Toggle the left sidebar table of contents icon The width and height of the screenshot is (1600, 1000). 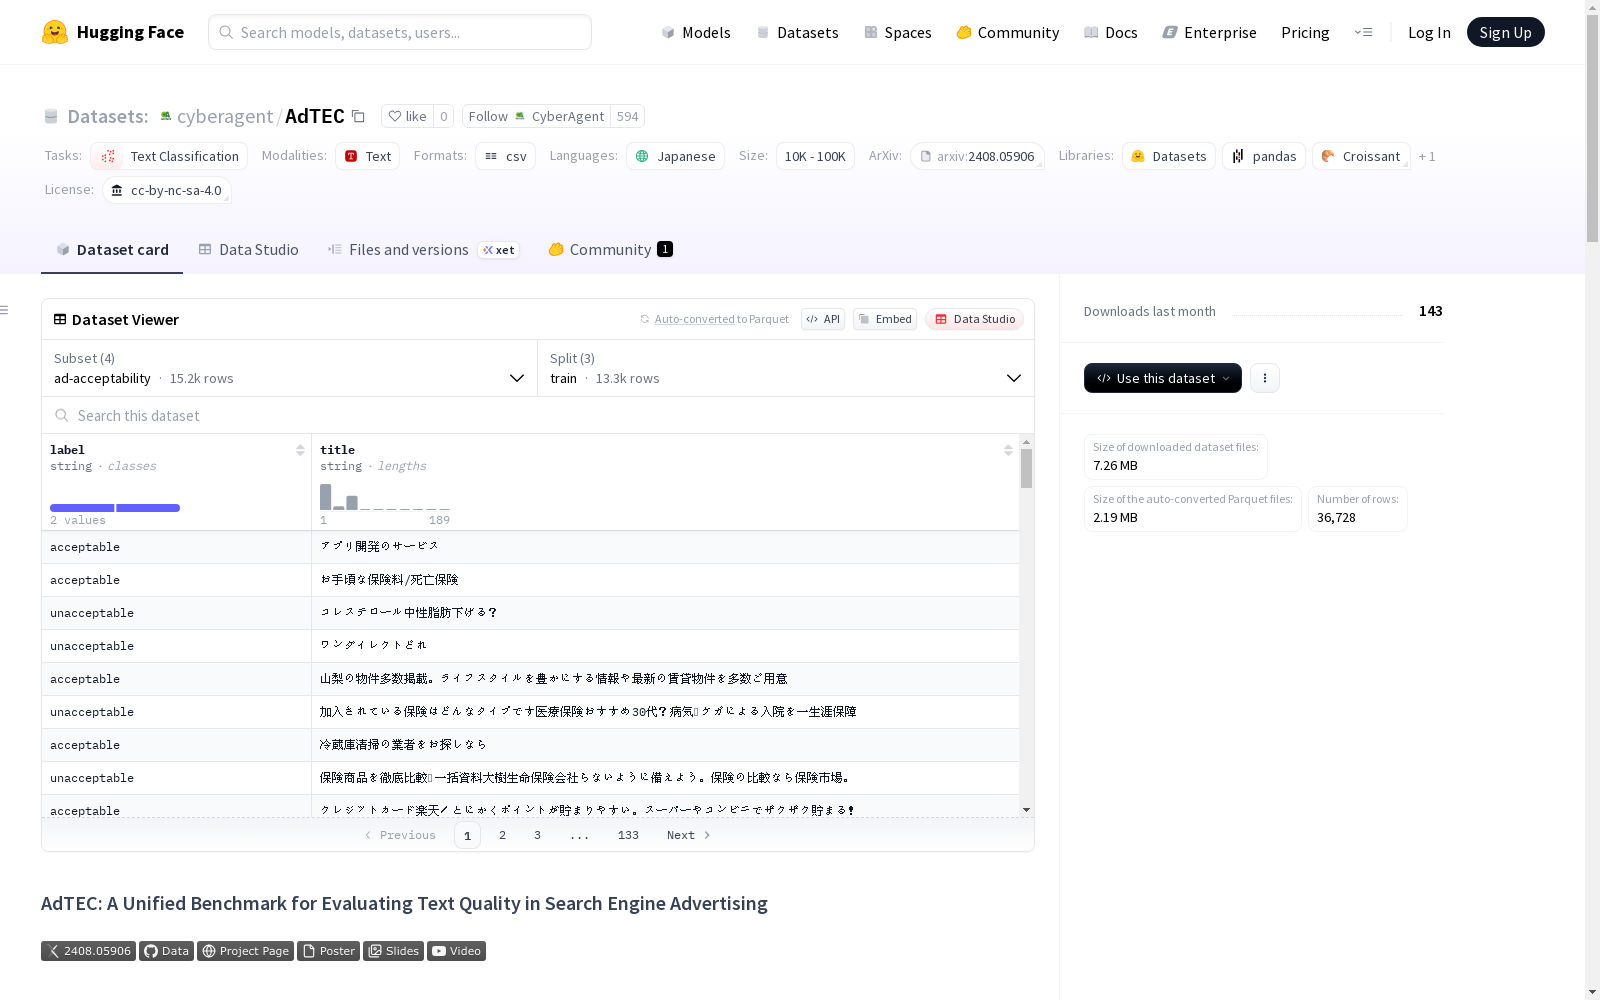[5, 310]
